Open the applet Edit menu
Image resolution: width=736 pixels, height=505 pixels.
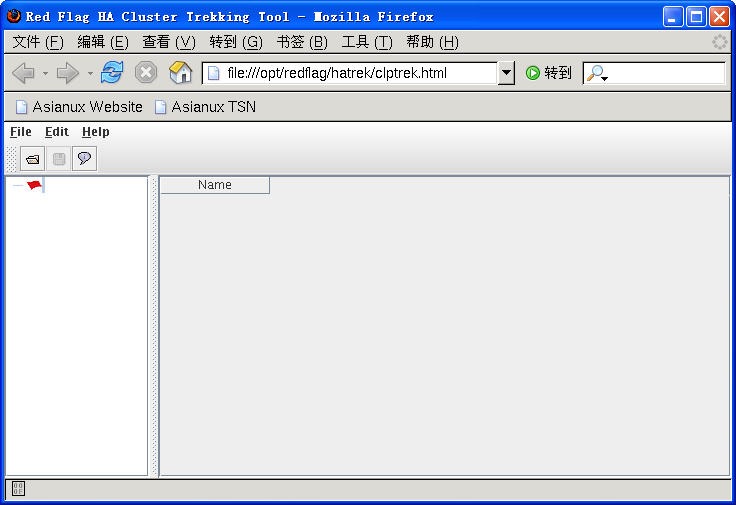click(57, 132)
